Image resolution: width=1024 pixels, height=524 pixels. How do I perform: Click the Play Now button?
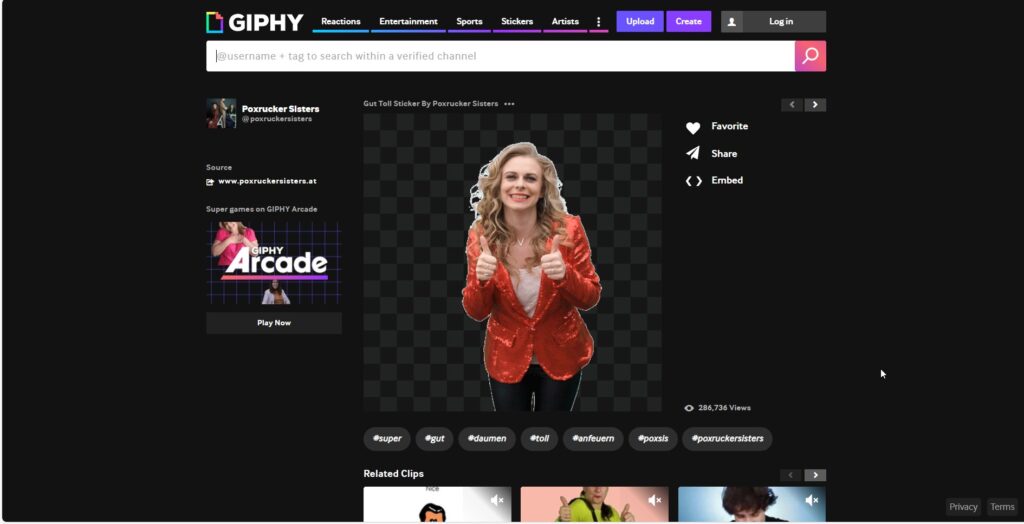pyautogui.click(x=274, y=323)
